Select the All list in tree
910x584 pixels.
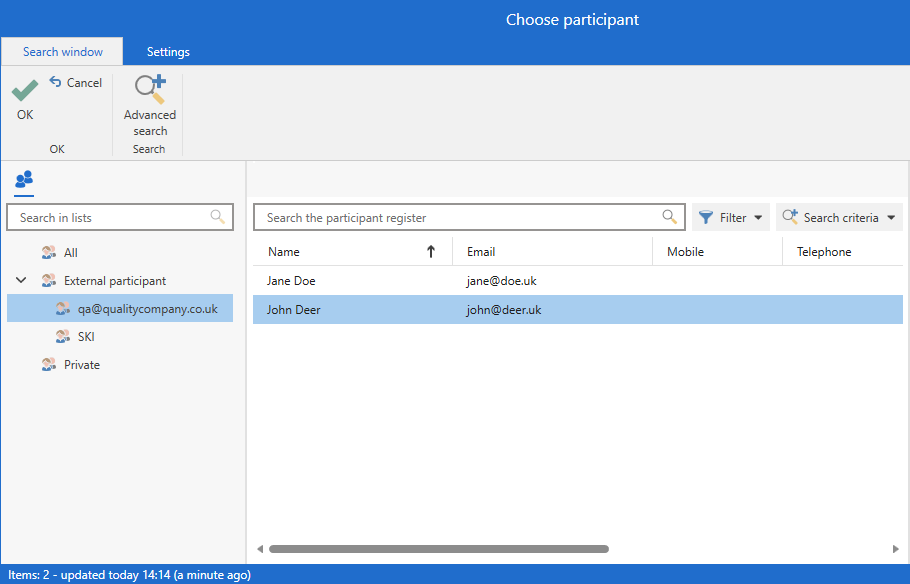pos(70,253)
